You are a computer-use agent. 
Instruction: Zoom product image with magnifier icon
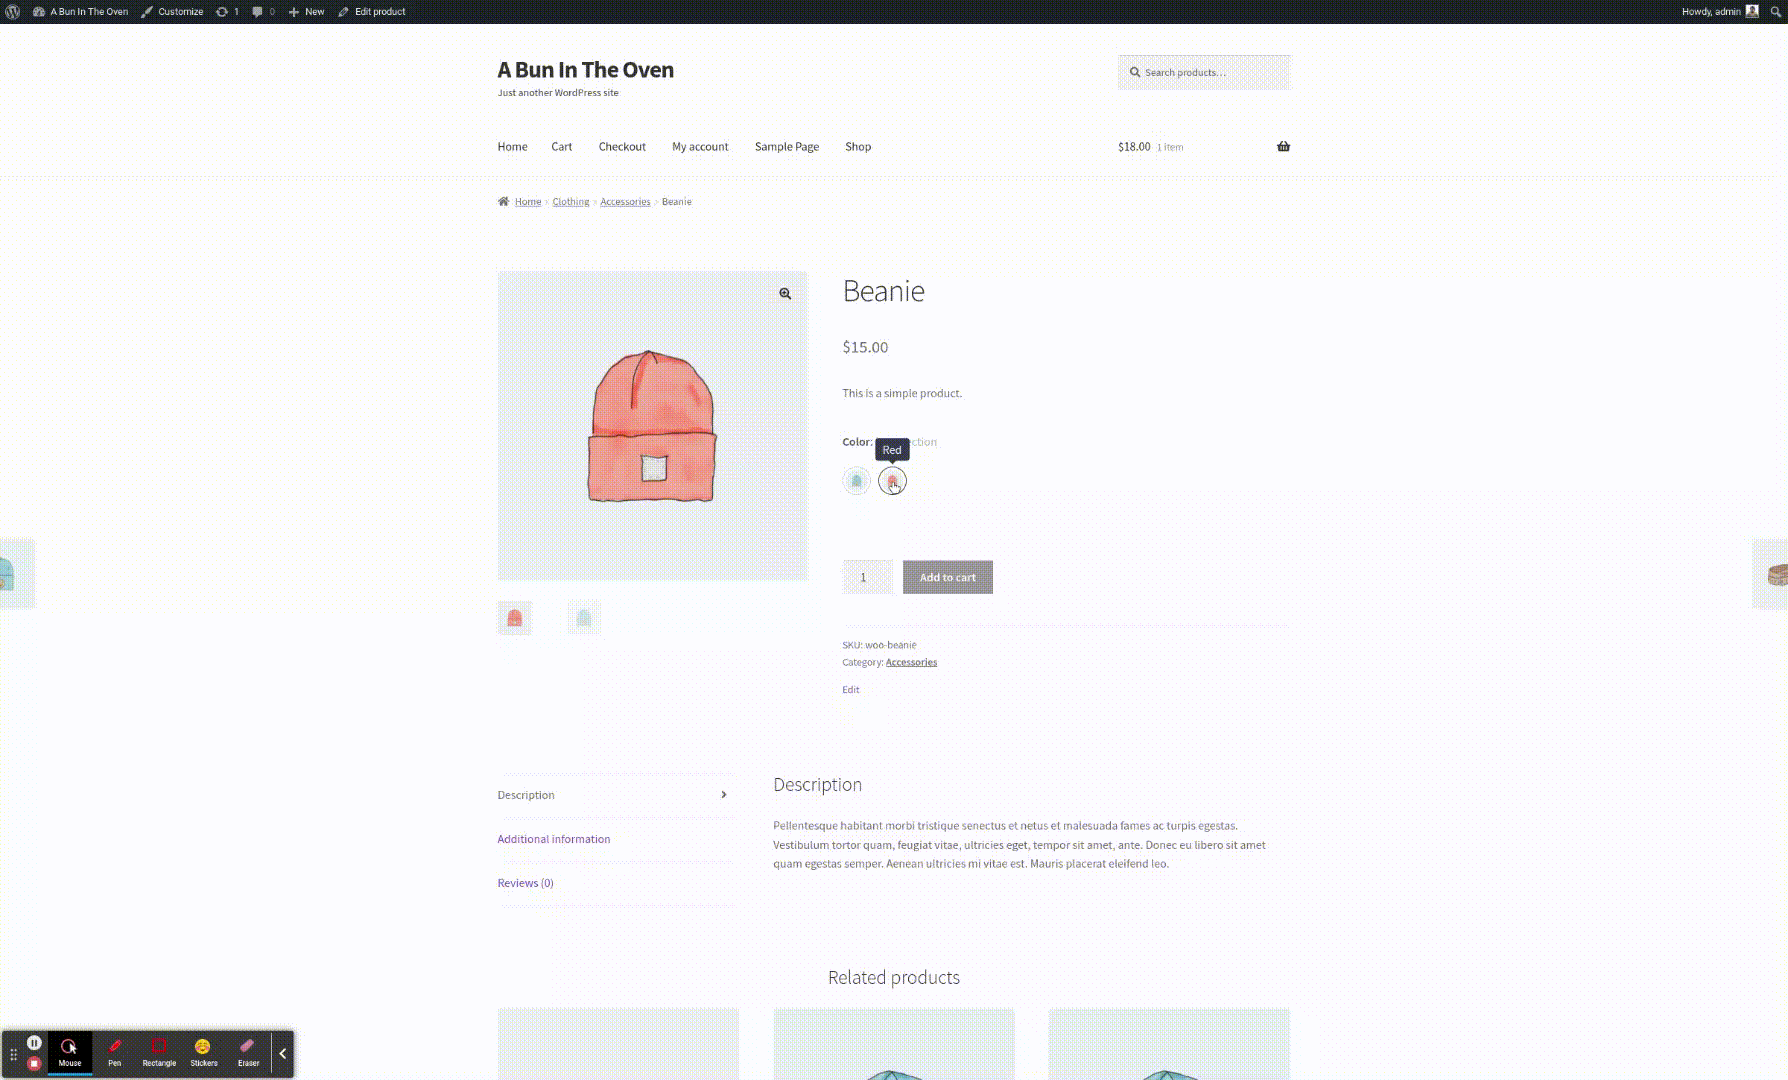(x=785, y=293)
